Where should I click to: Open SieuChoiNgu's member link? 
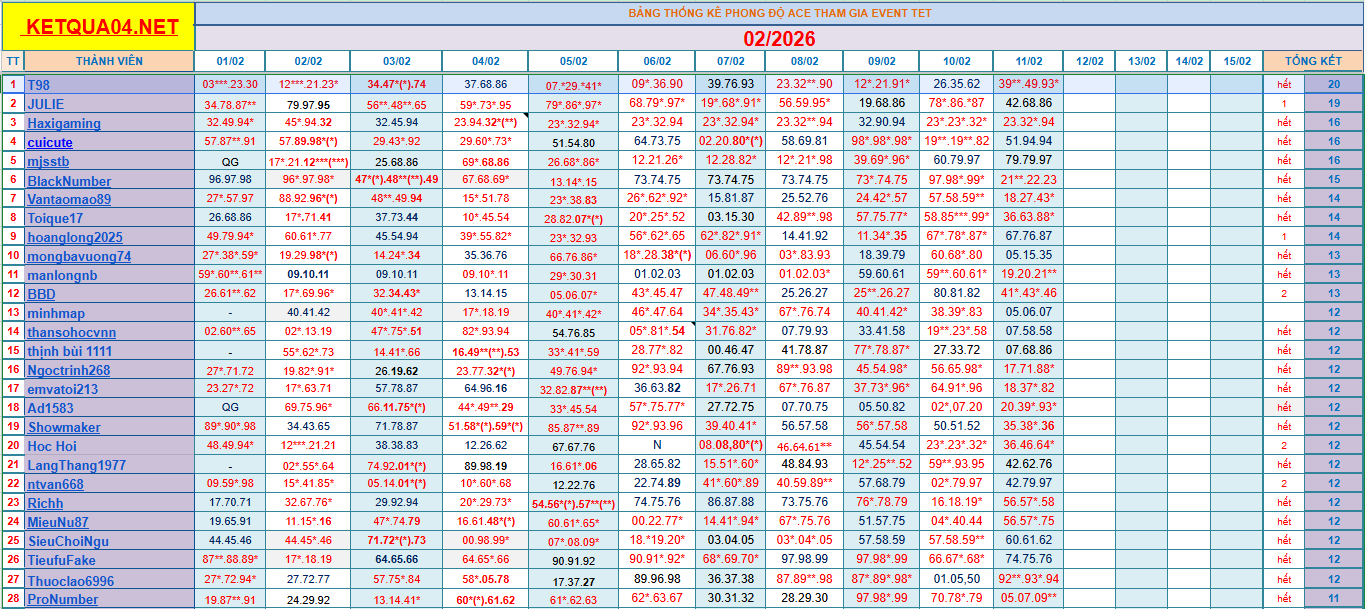point(68,541)
